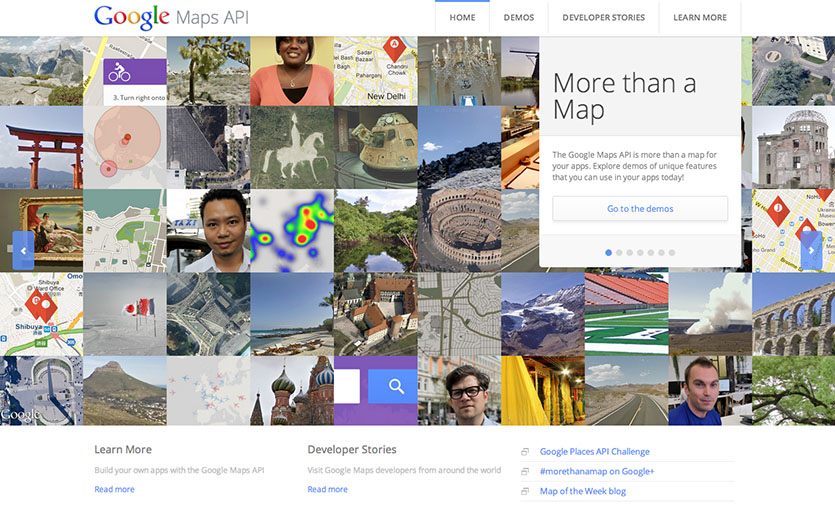
Task: Open Google Places API Challenge link
Action: pos(594,452)
